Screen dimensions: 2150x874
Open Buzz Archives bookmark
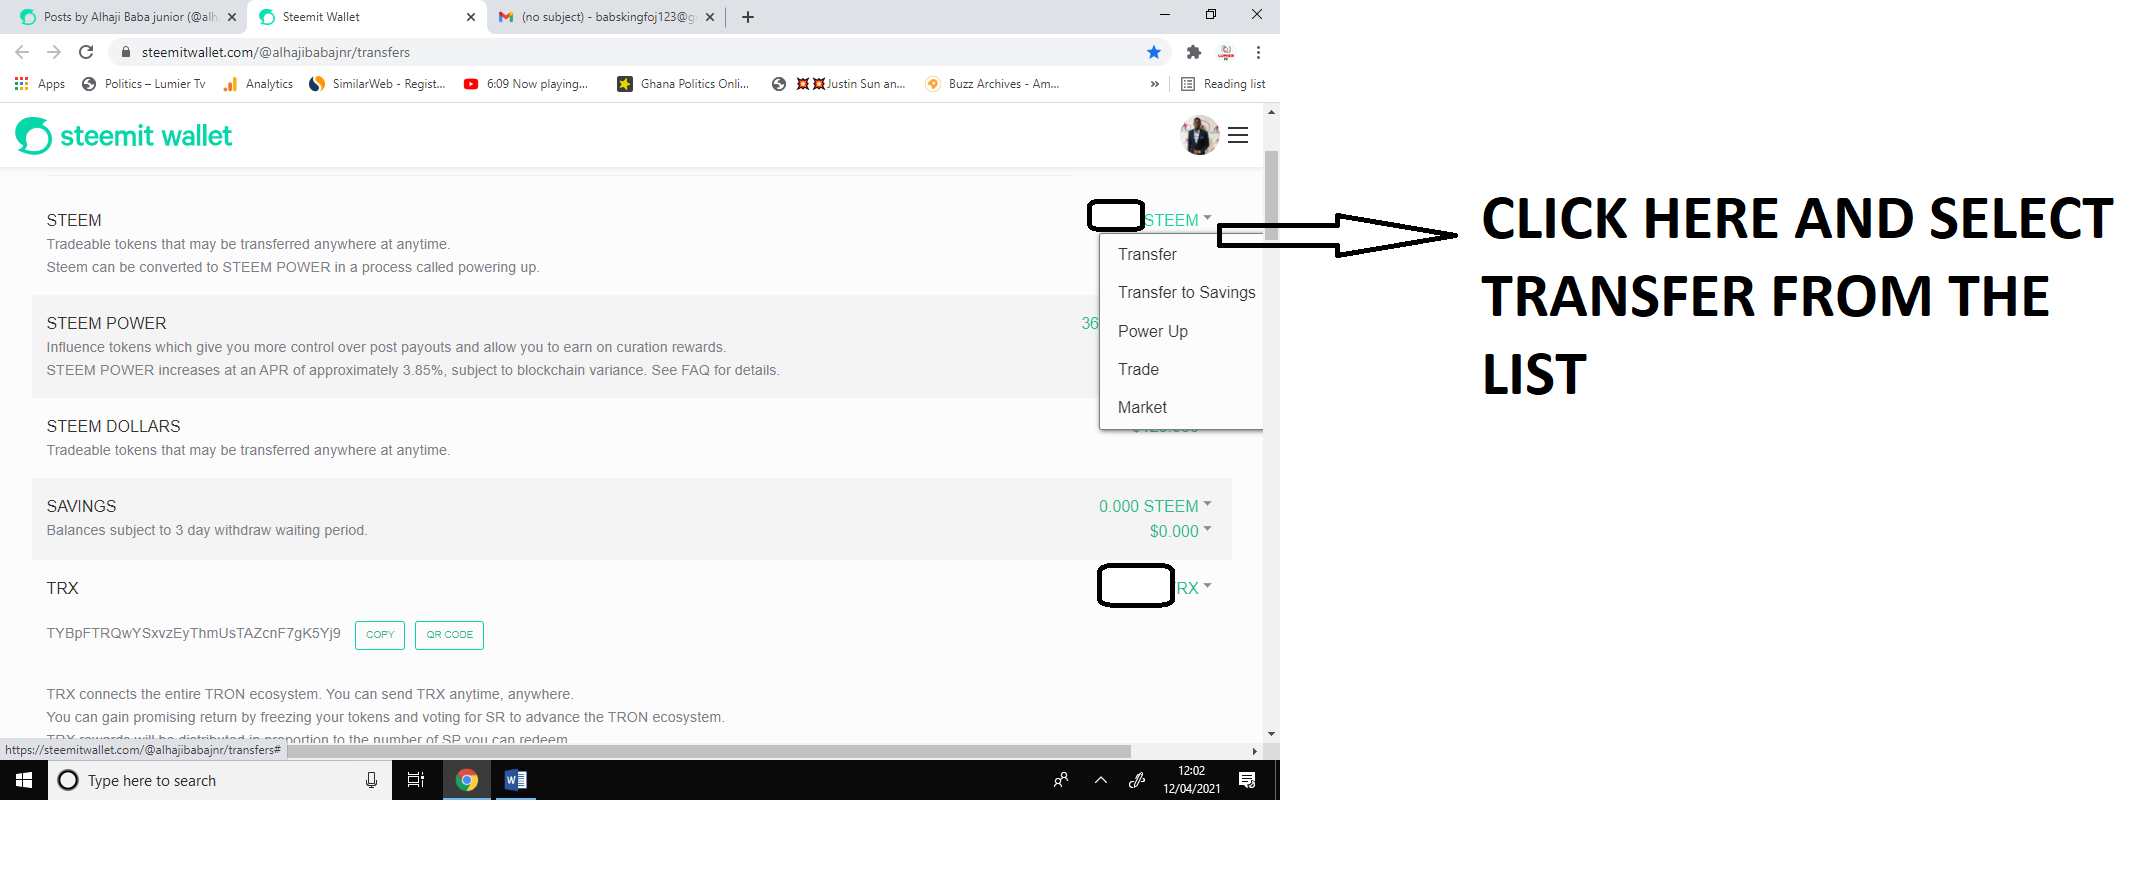pos(992,84)
